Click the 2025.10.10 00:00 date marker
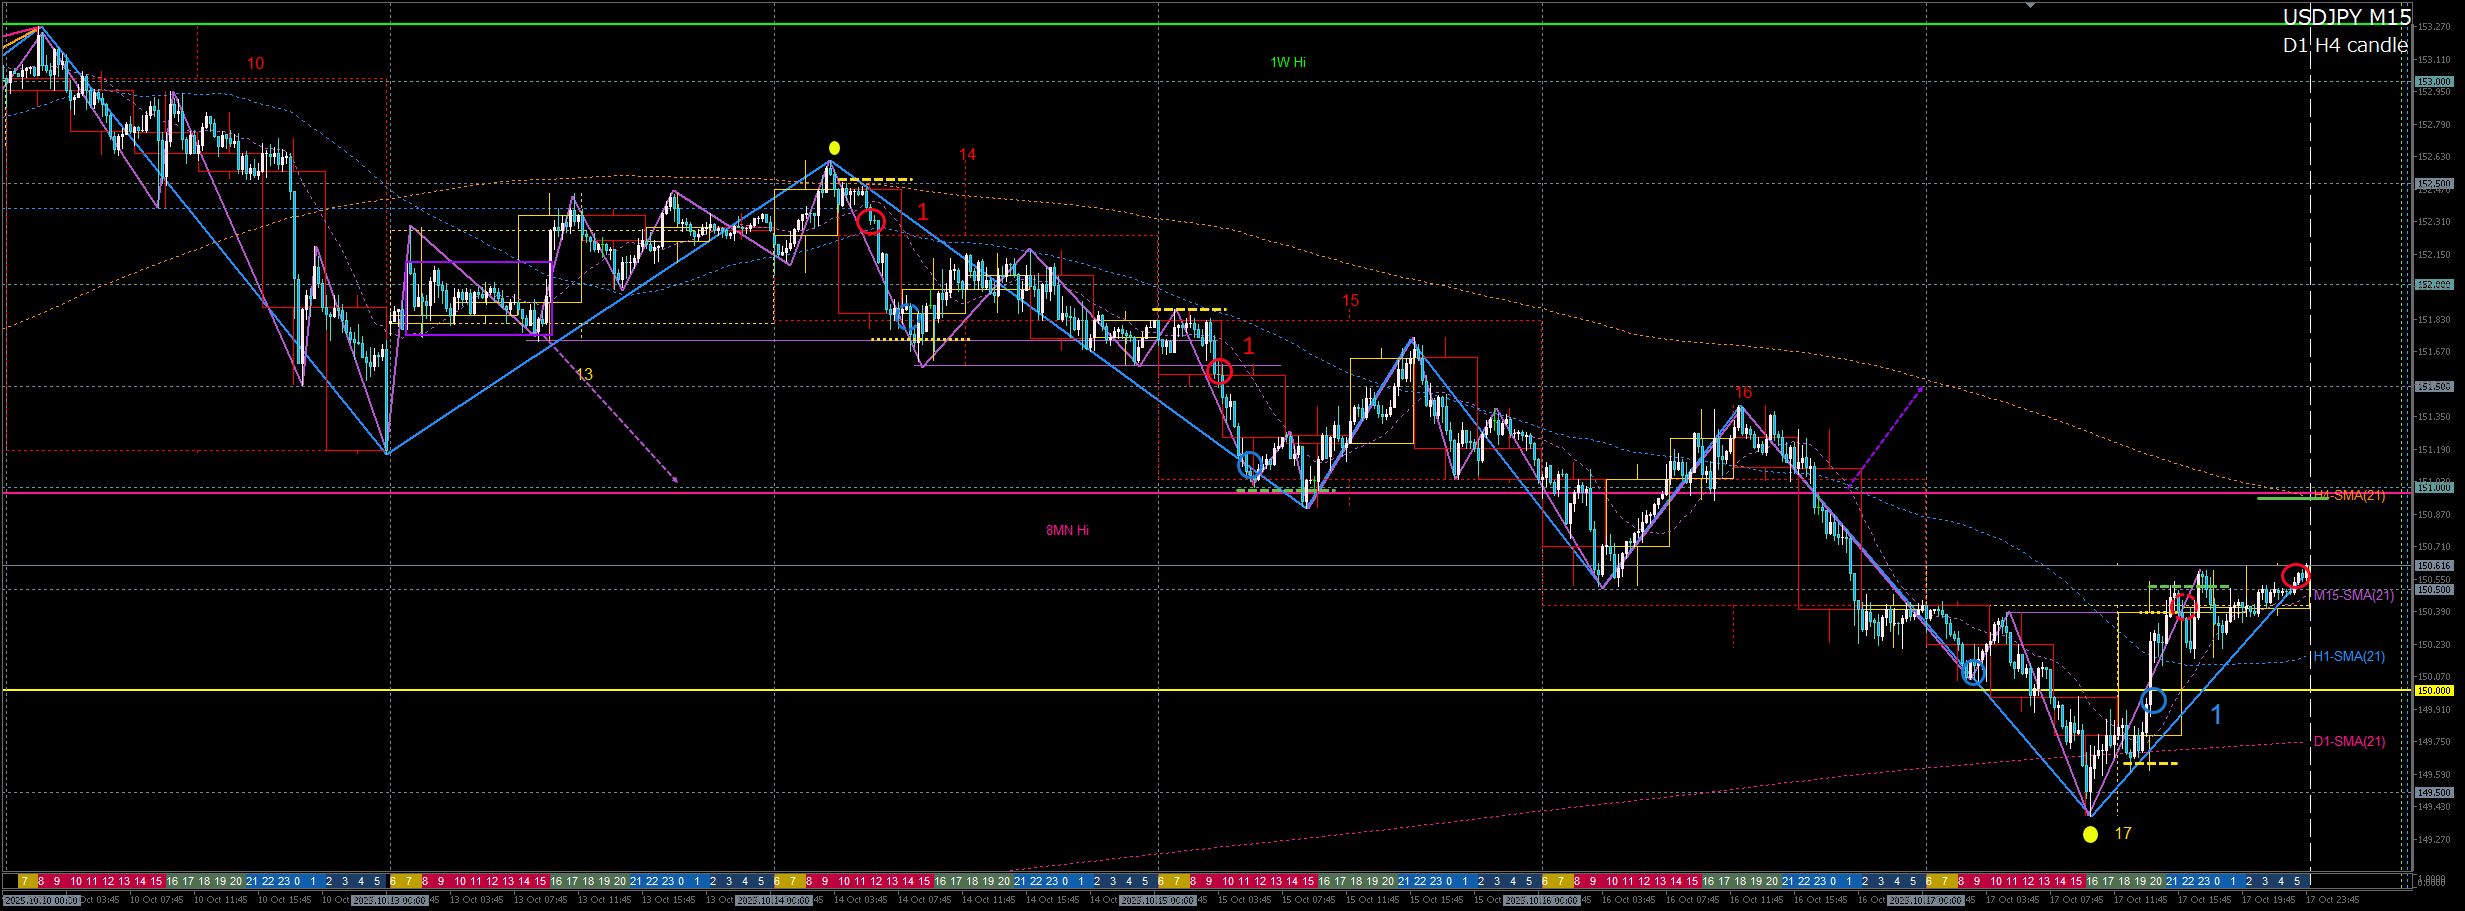Screen dimensions: 2465x911 (x=40, y=900)
